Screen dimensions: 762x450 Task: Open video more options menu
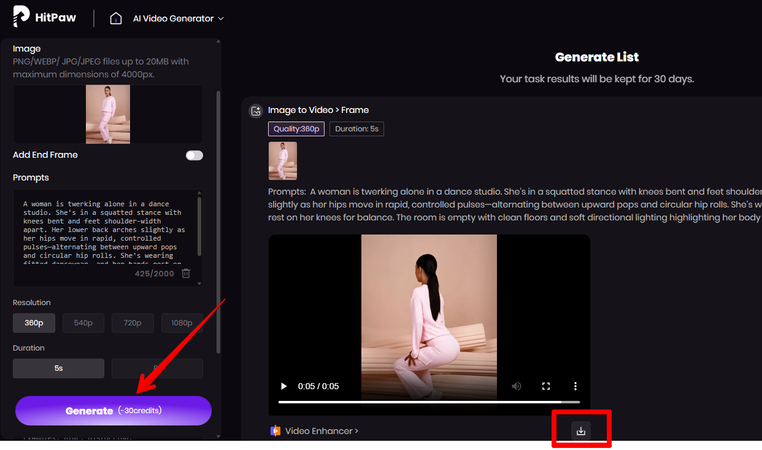click(x=575, y=386)
